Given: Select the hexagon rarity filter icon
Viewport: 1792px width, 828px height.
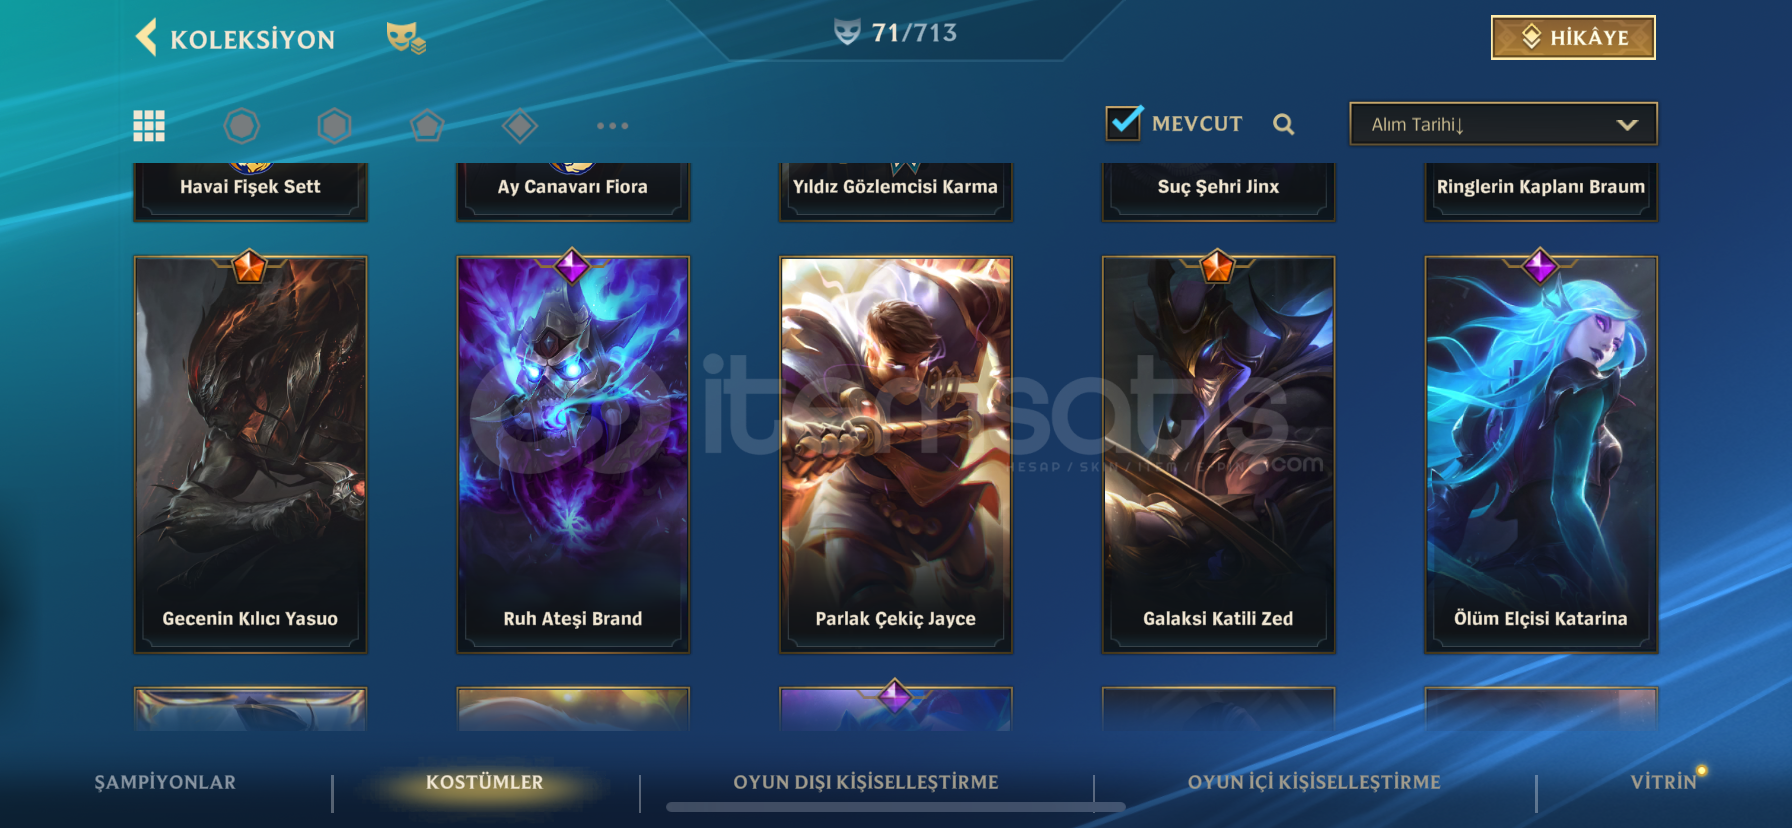Looking at the screenshot, I should (x=334, y=126).
